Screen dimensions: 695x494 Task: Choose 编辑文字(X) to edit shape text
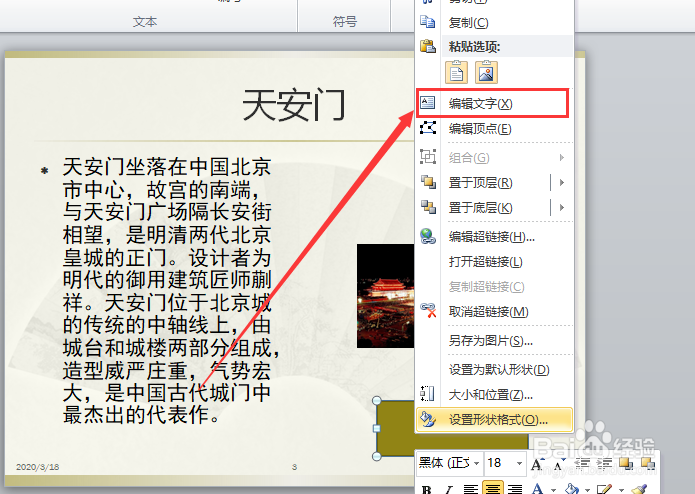[x=492, y=103]
